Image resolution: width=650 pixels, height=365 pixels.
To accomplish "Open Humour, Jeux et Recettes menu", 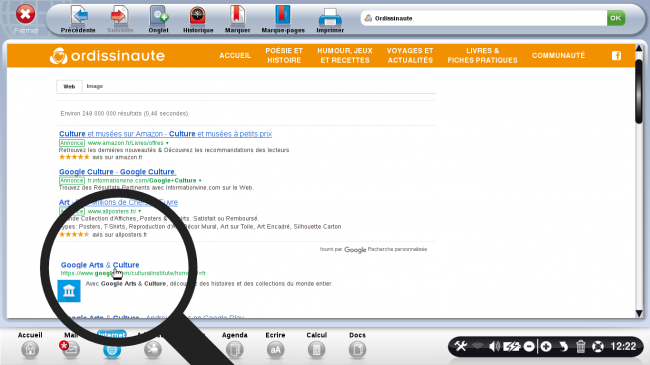I will click(x=345, y=56).
